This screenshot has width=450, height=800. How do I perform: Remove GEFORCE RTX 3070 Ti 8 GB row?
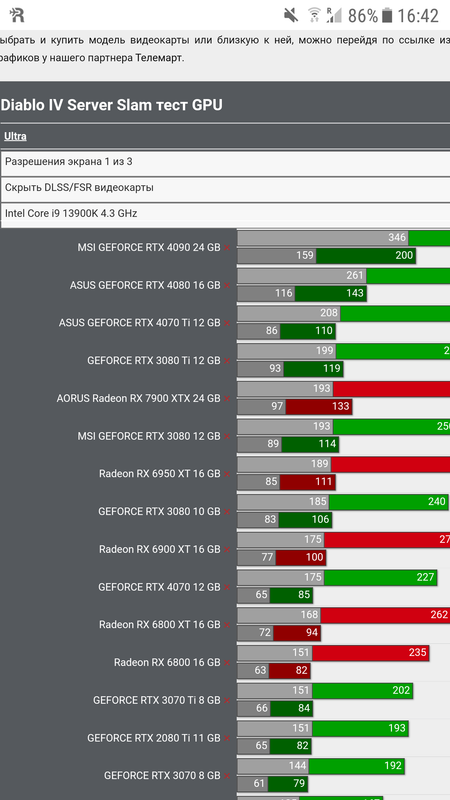click(227, 701)
